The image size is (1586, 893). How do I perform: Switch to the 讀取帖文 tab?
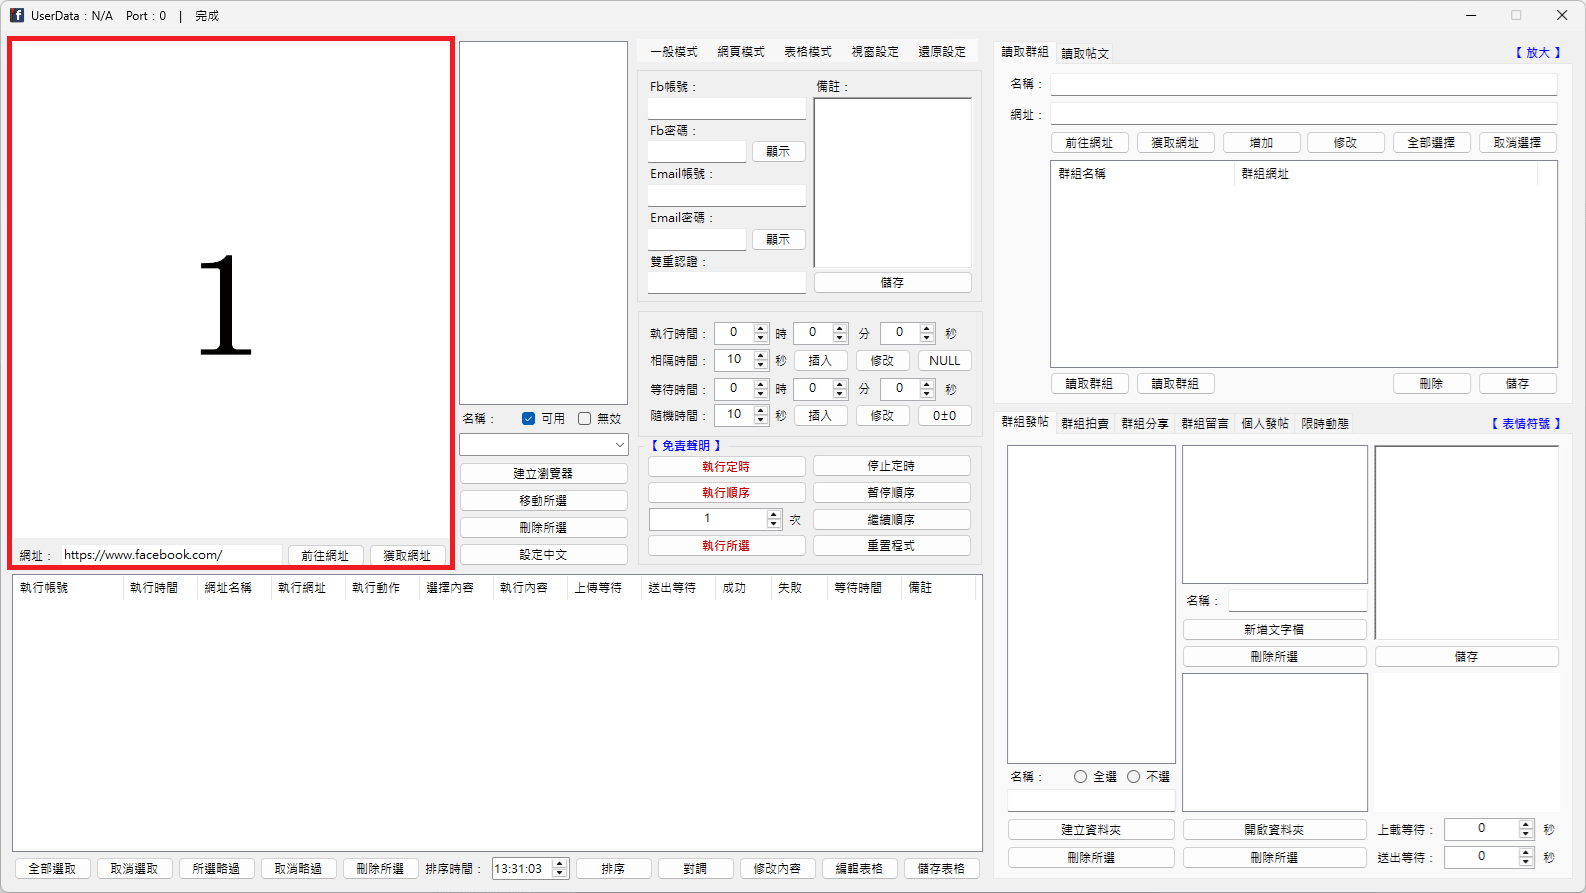(x=1085, y=53)
